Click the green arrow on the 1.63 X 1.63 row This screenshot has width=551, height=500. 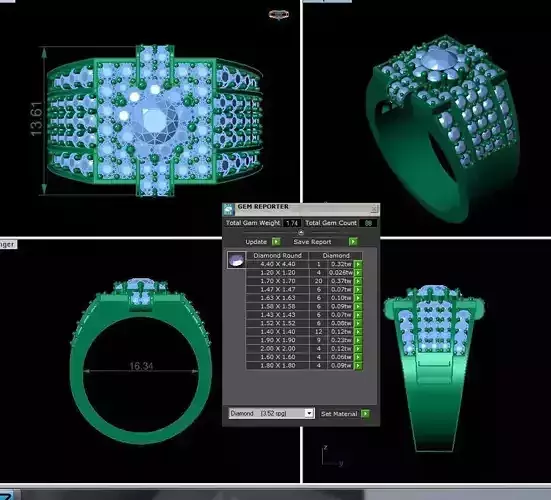(x=358, y=298)
